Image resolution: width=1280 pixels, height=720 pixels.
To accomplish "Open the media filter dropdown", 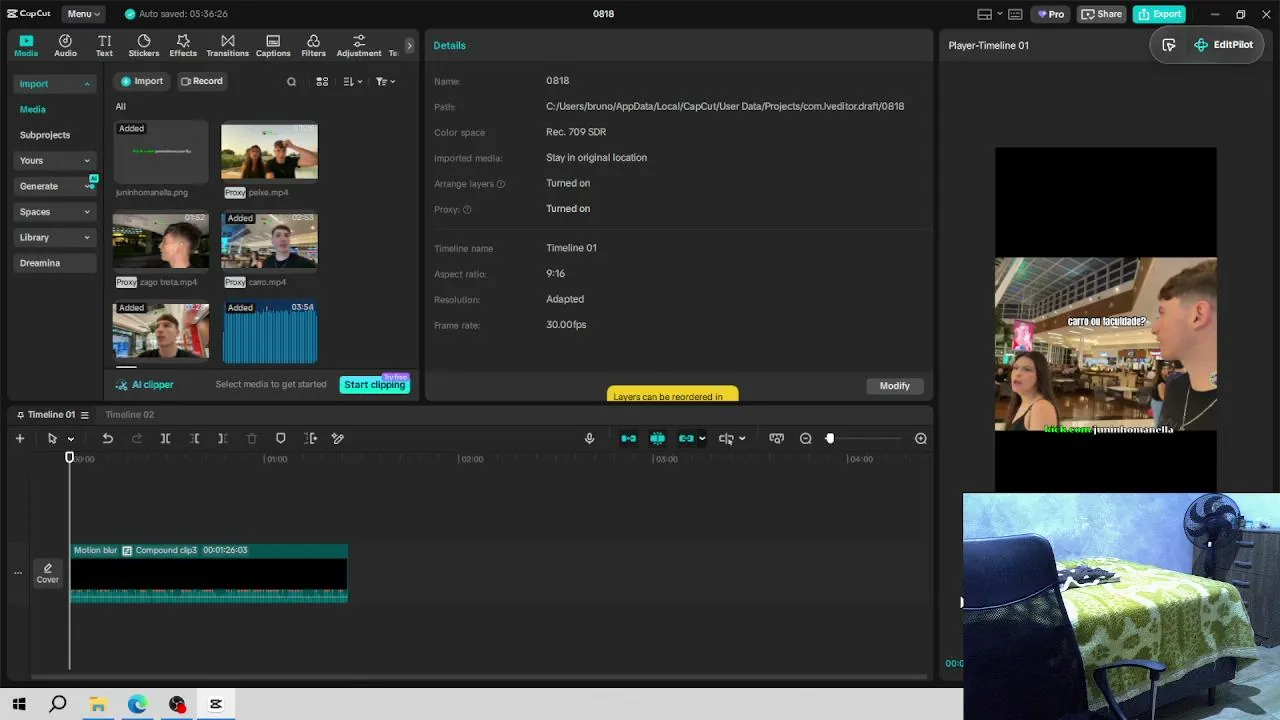I will point(385,82).
